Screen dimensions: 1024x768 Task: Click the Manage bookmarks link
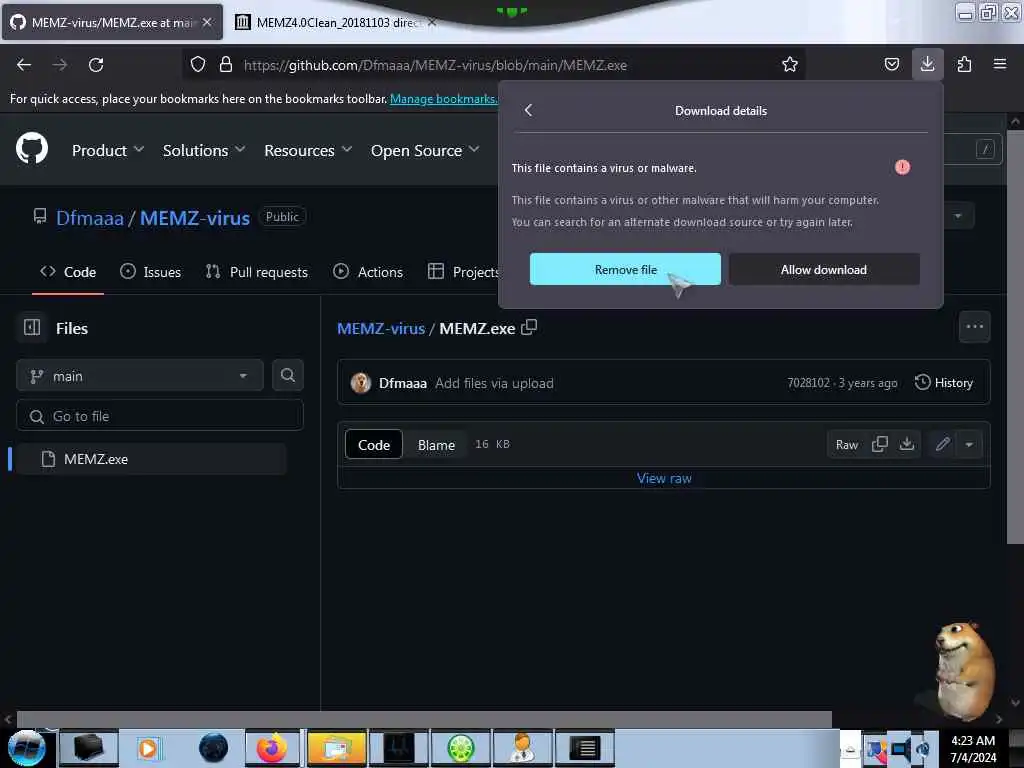tap(443, 99)
